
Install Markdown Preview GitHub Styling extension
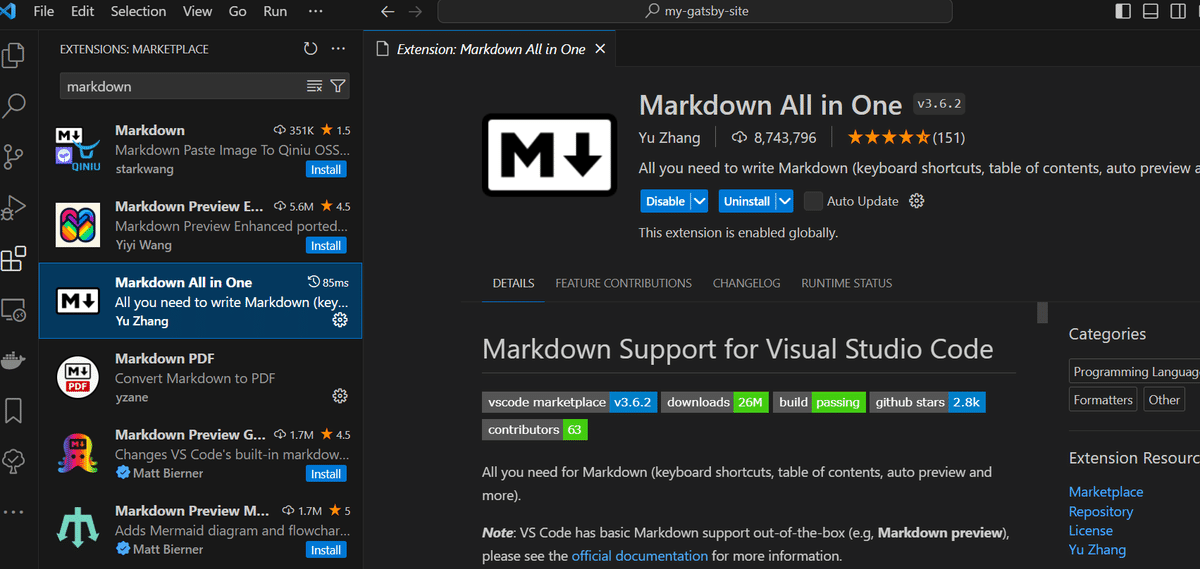[326, 473]
